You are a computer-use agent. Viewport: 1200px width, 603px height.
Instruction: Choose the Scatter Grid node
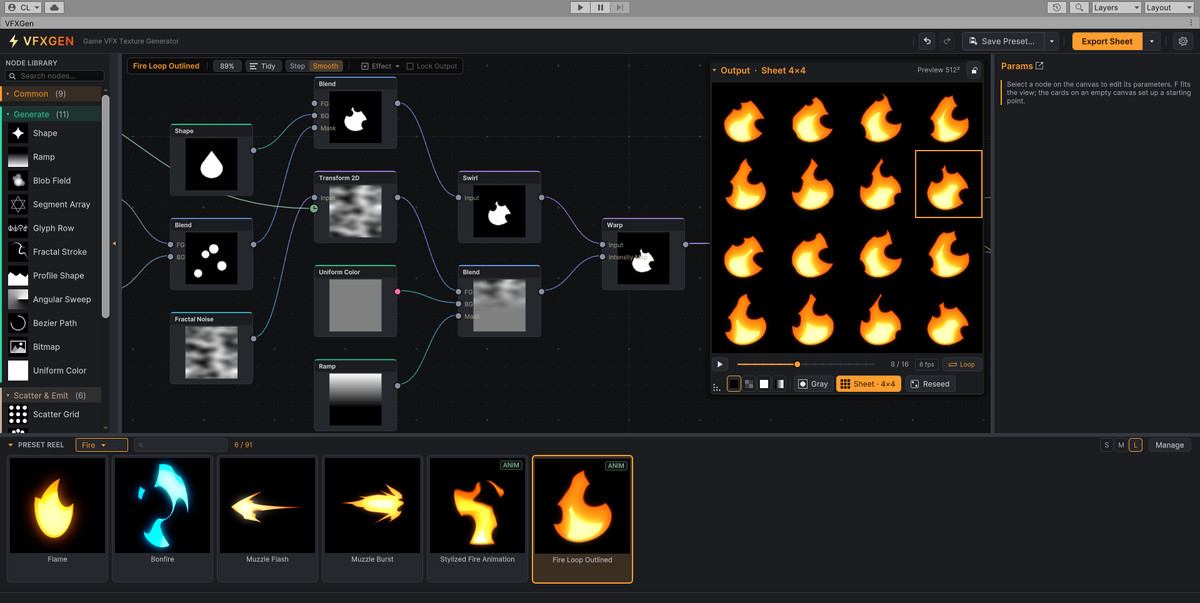coord(52,414)
